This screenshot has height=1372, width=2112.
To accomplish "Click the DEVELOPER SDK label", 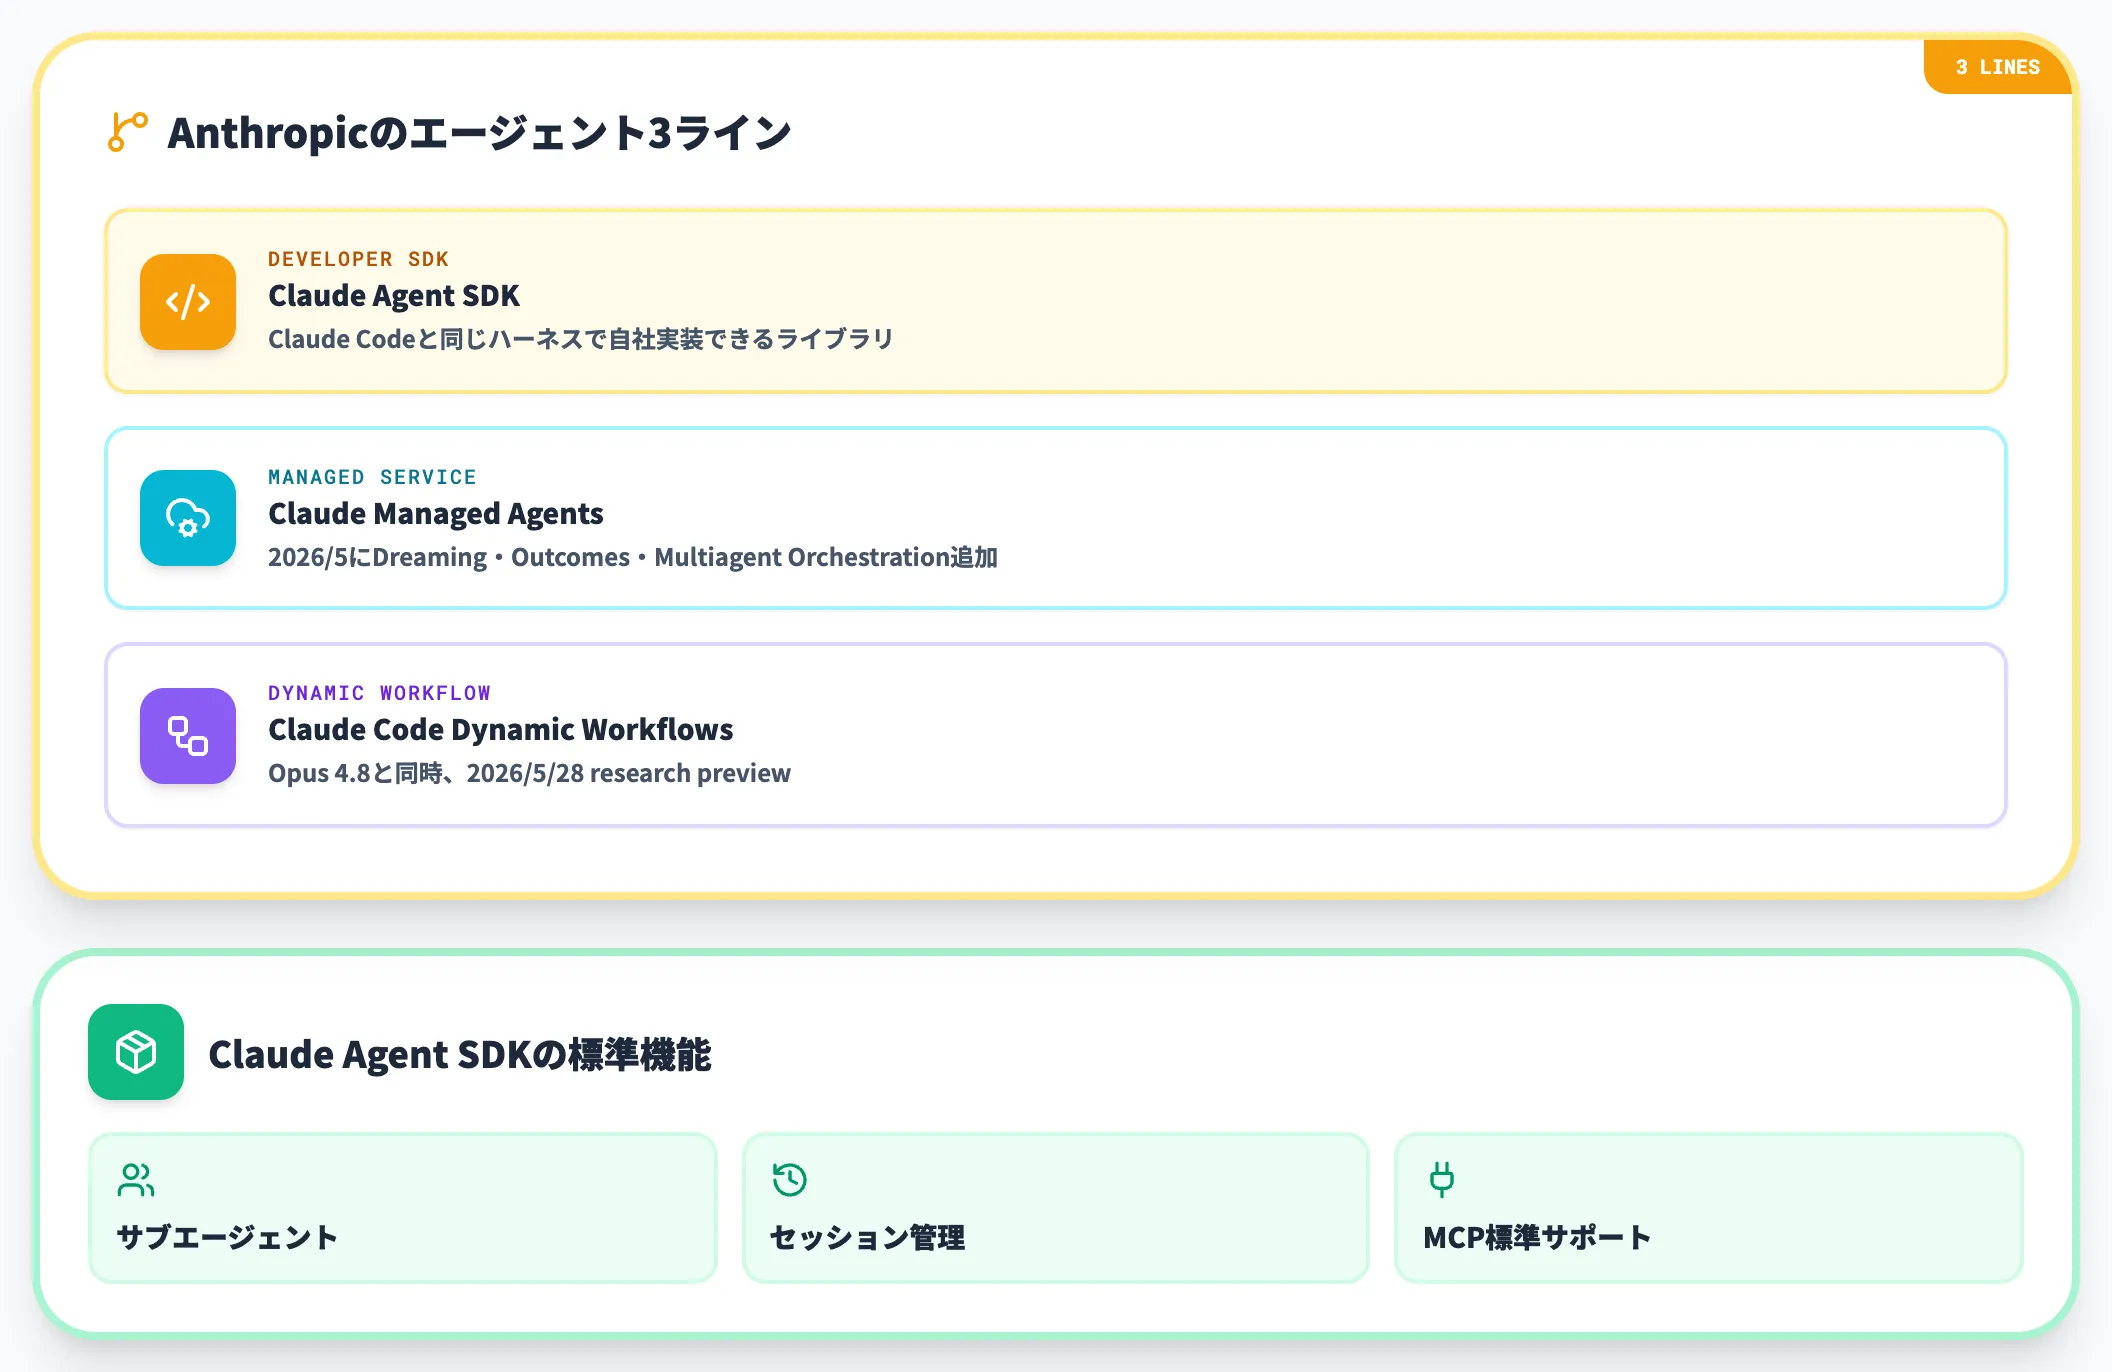I will (x=358, y=259).
